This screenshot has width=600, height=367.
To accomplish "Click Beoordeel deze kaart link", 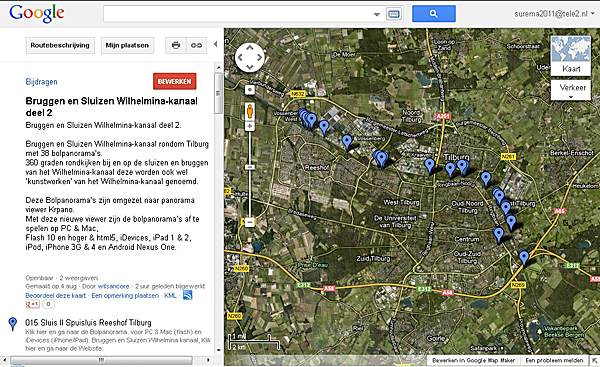I will [55, 295].
